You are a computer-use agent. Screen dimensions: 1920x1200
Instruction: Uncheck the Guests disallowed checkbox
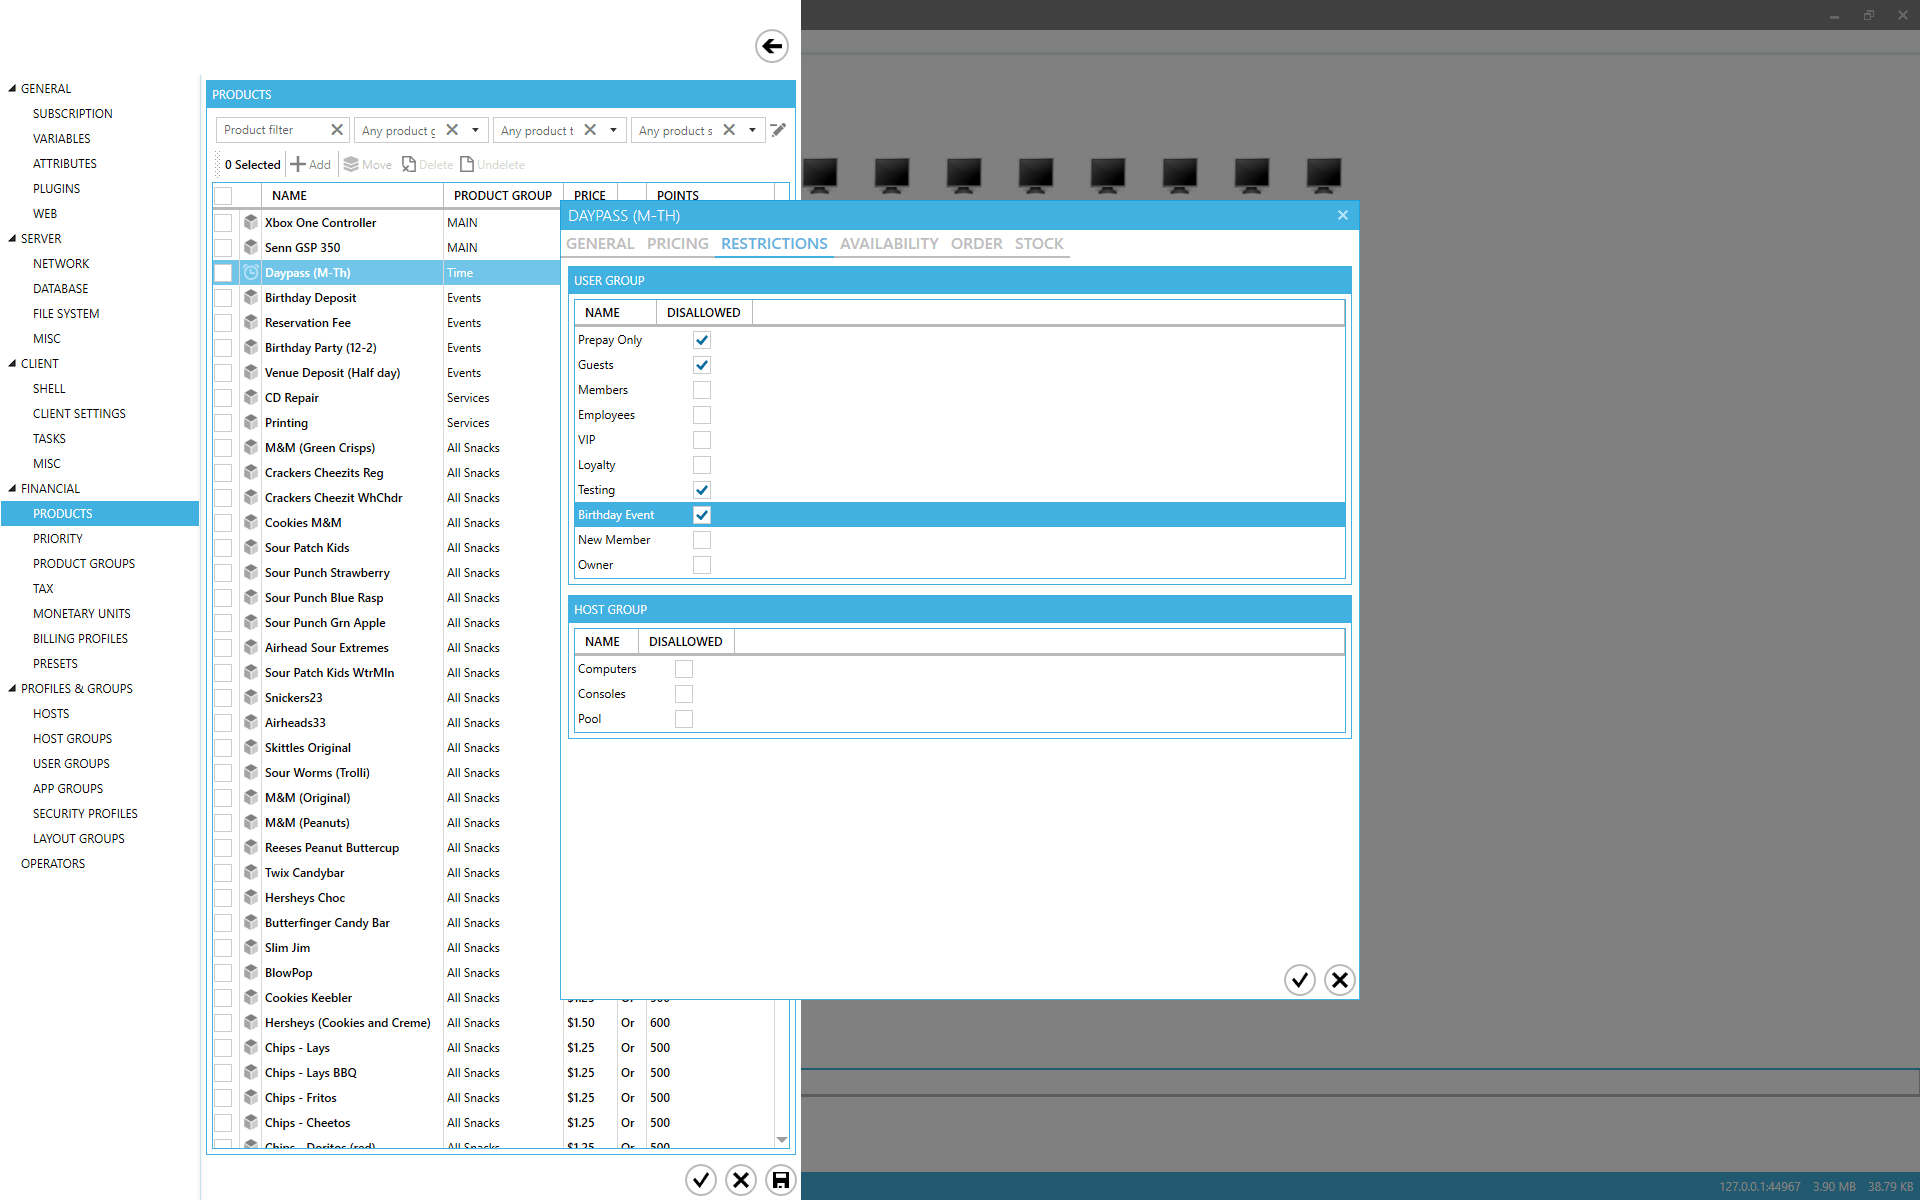pyautogui.click(x=702, y=365)
